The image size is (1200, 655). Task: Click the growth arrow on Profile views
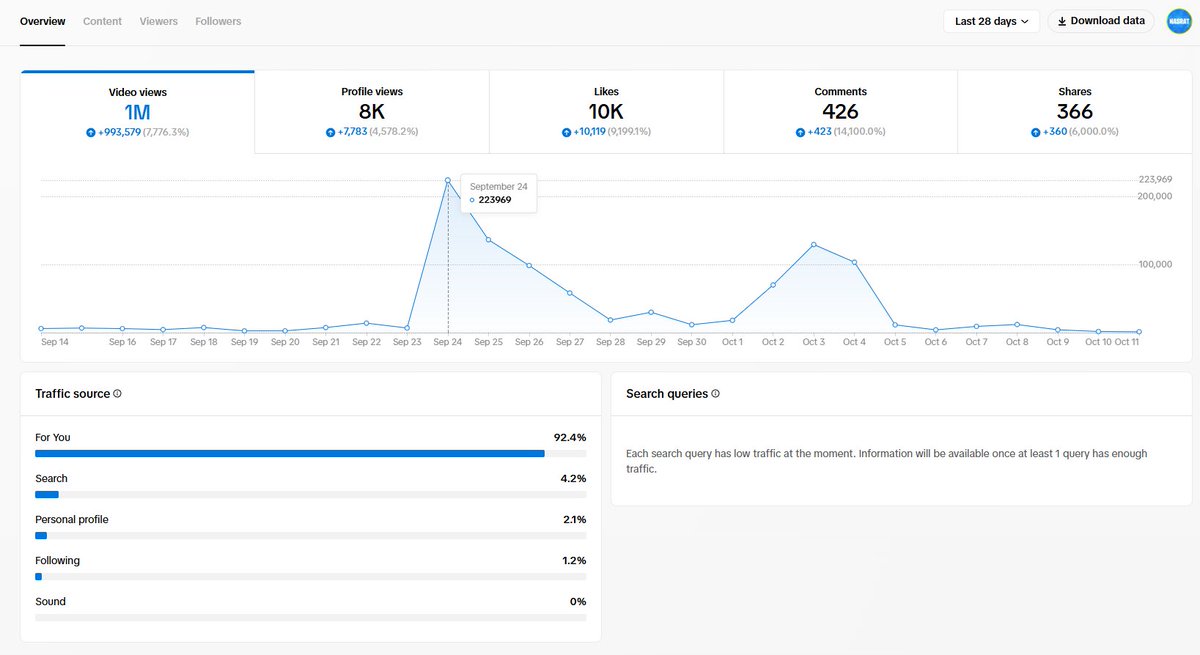(330, 131)
